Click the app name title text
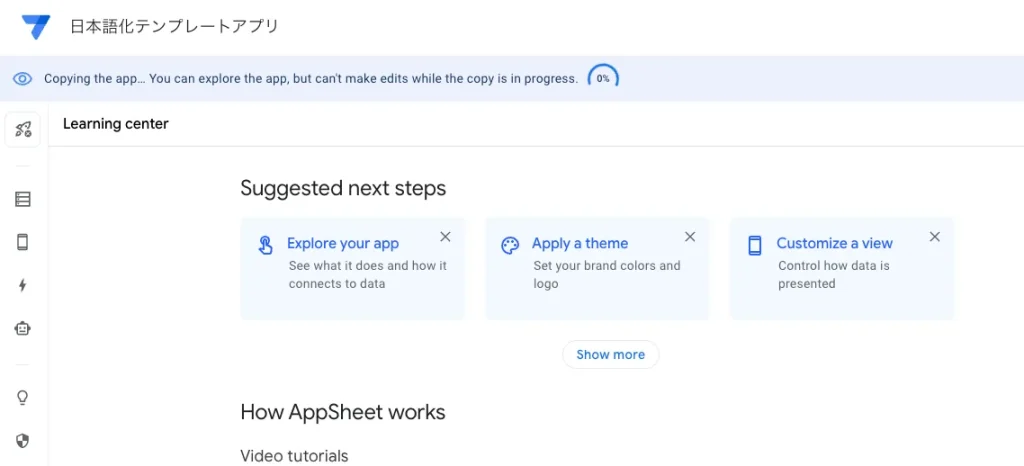Image resolution: width=1024 pixels, height=466 pixels. coord(174,27)
